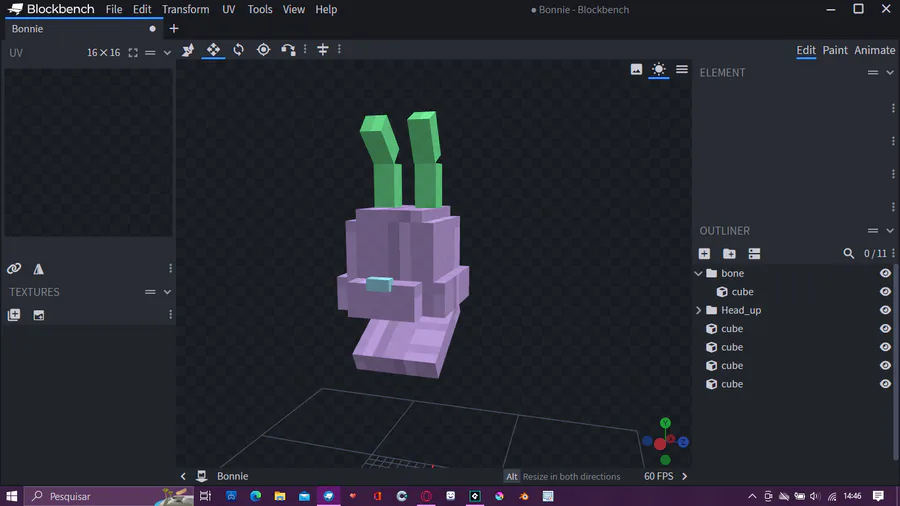Collapse the Outliner panel chevron

[x=890, y=231]
